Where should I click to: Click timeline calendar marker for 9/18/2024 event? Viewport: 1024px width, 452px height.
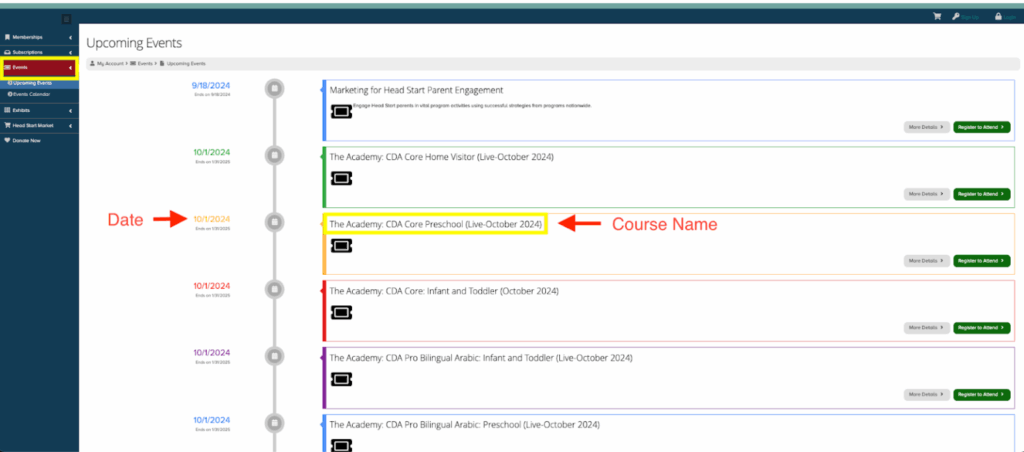pyautogui.click(x=274, y=89)
